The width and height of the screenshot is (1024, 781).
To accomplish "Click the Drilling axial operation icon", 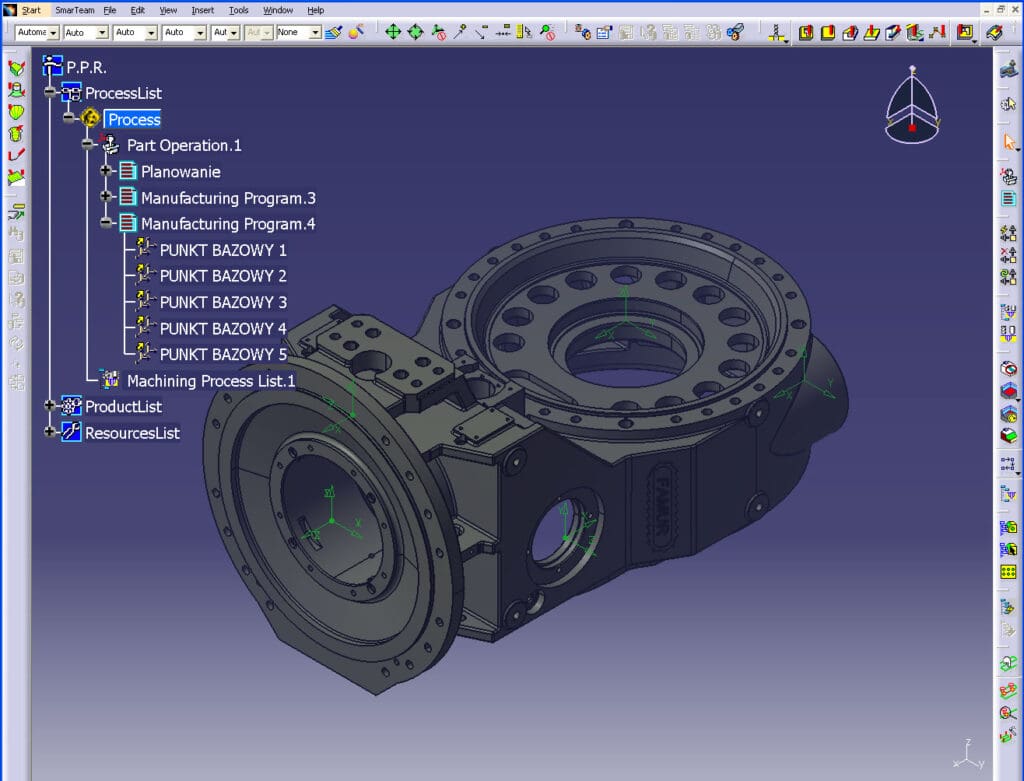I will (776, 32).
